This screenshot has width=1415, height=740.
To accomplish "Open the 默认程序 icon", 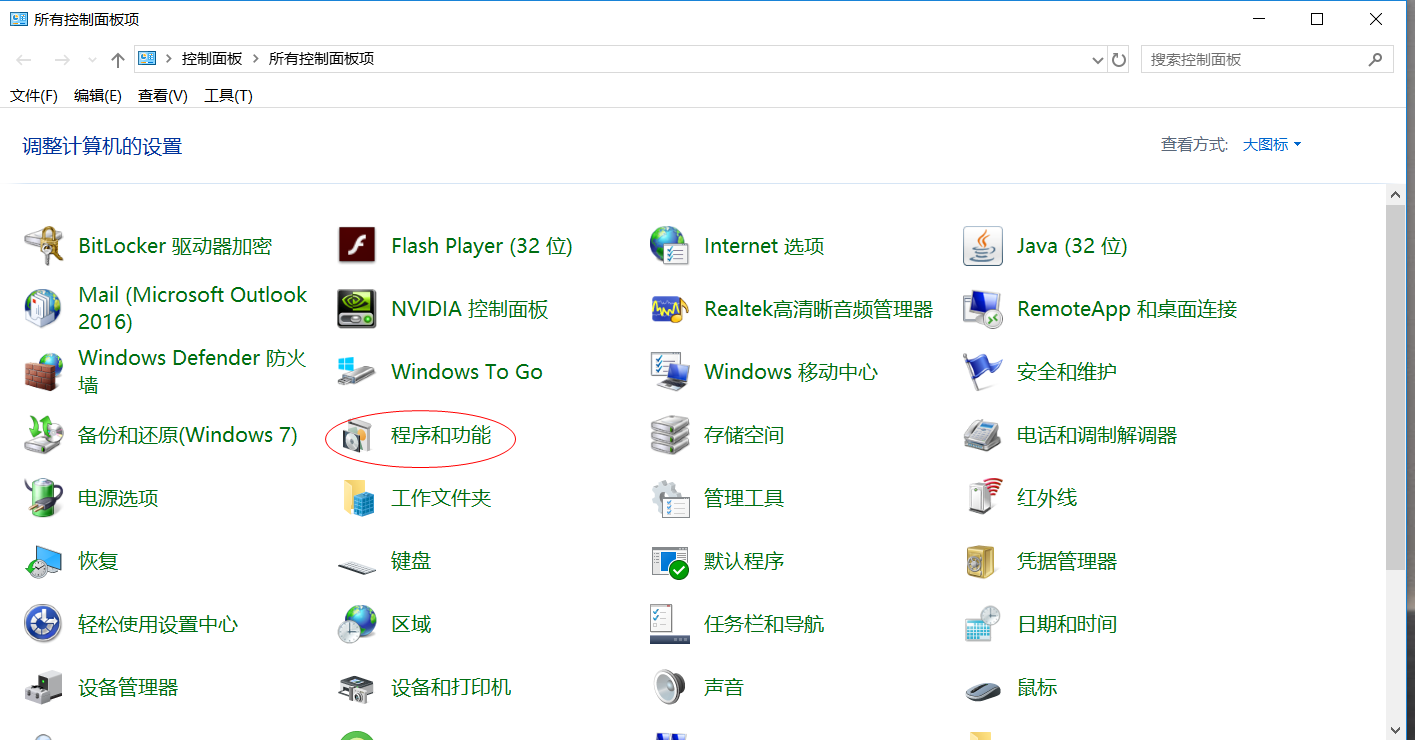I will [x=670, y=561].
